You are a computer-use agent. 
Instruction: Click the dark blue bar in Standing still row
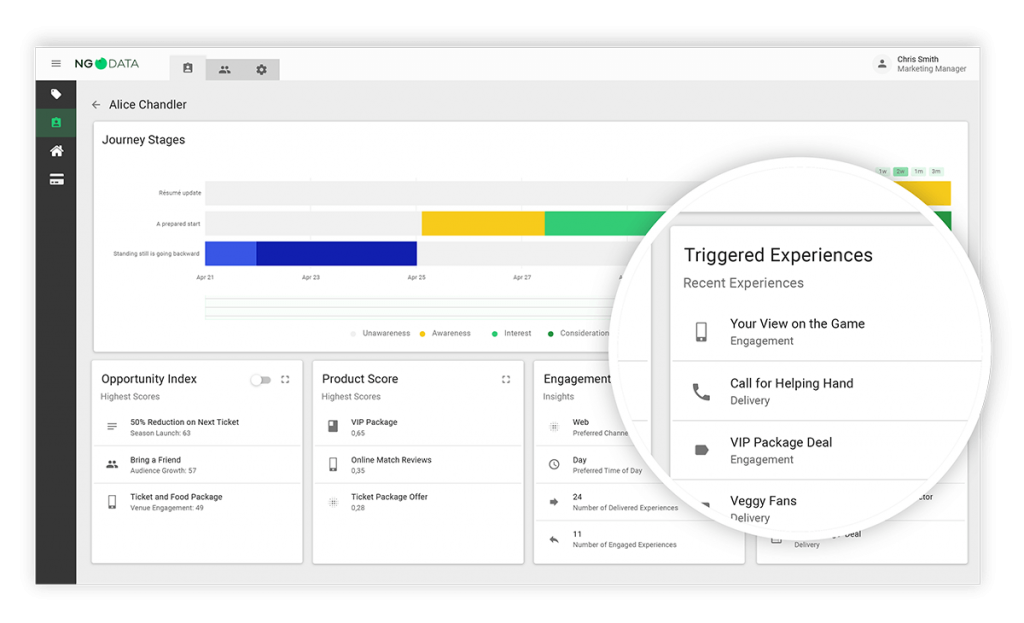pyautogui.click(x=336, y=253)
